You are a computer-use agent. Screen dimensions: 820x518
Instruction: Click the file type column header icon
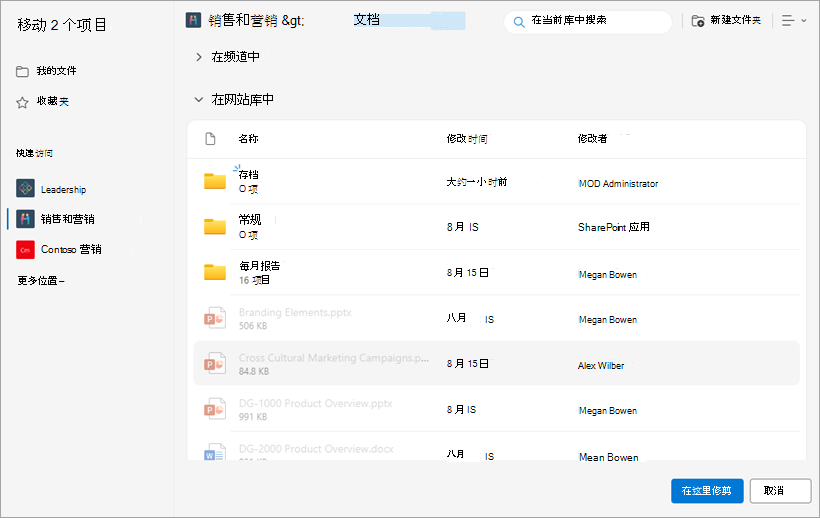coord(210,139)
